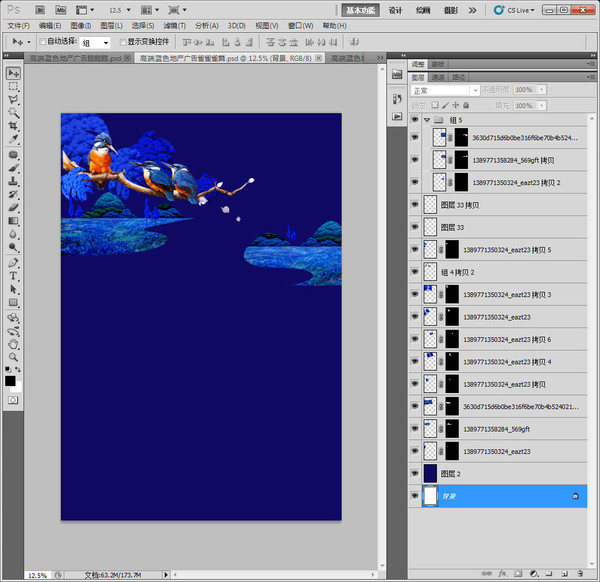Select the Magic Wand tool
The image size is (600, 582).
(x=13, y=112)
